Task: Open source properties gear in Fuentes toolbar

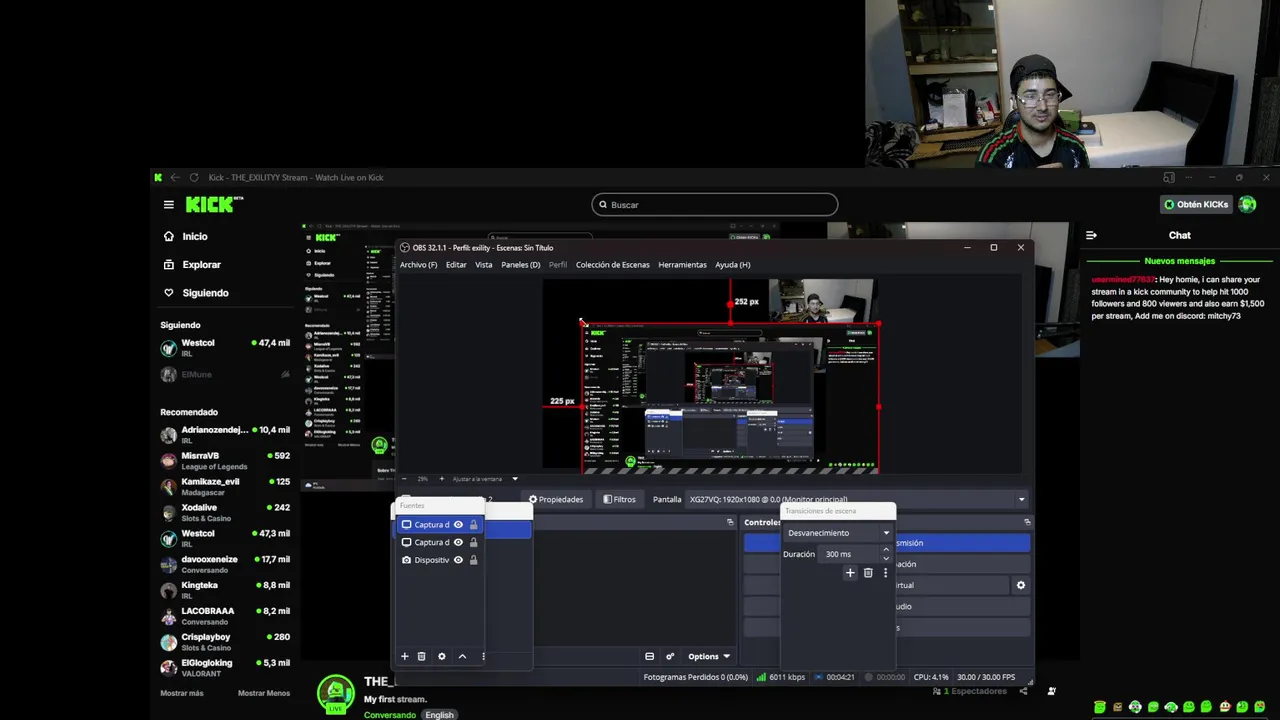Action: (x=442, y=656)
